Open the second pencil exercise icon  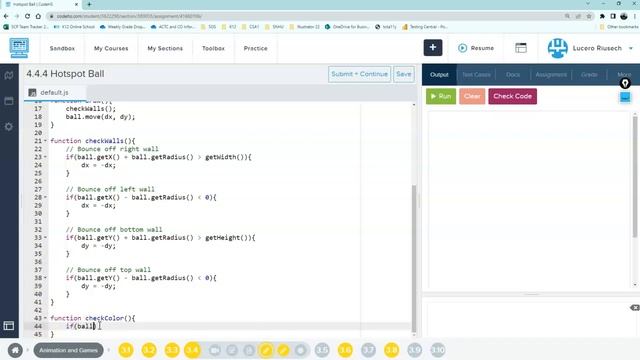(283, 350)
